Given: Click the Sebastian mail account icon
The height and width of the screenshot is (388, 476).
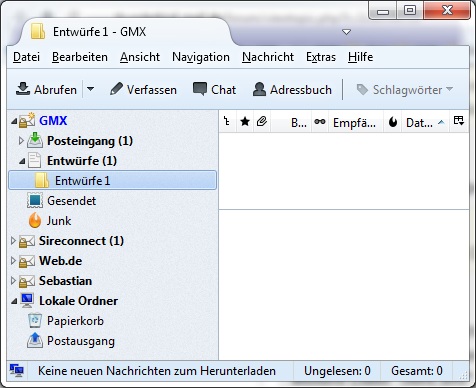Looking at the screenshot, I should 27,281.
